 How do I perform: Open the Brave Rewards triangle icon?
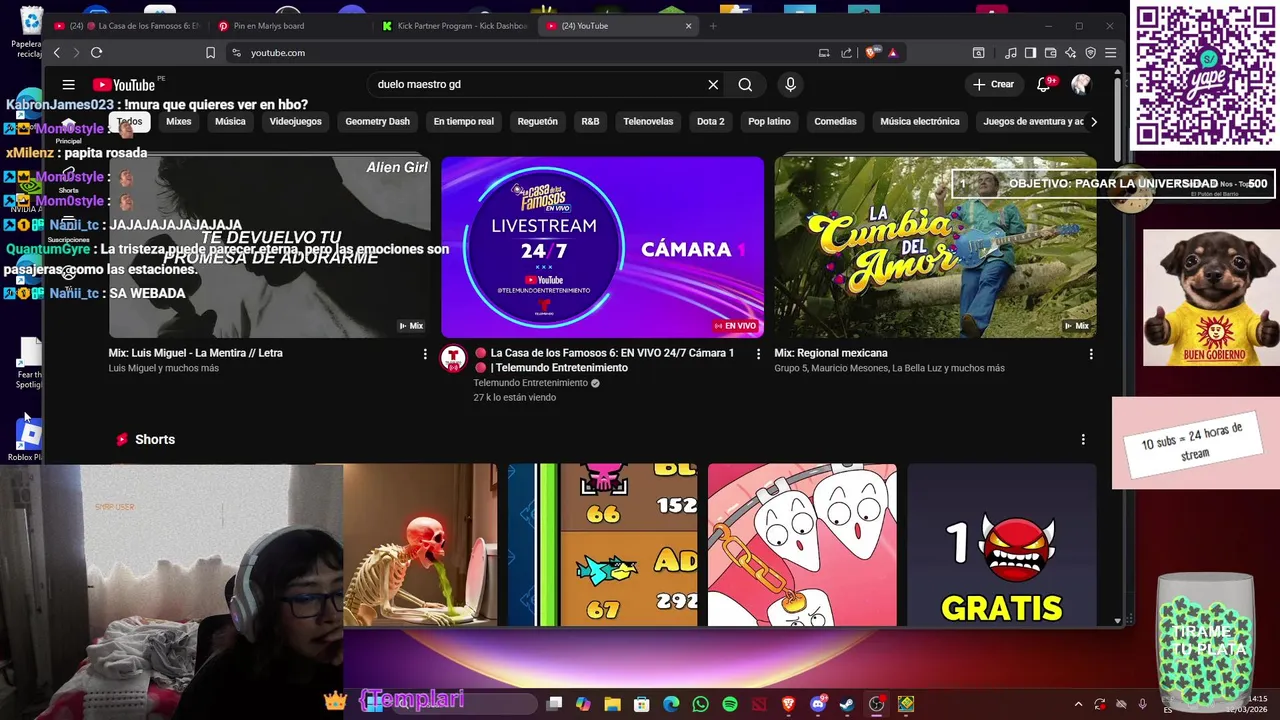[x=893, y=52]
